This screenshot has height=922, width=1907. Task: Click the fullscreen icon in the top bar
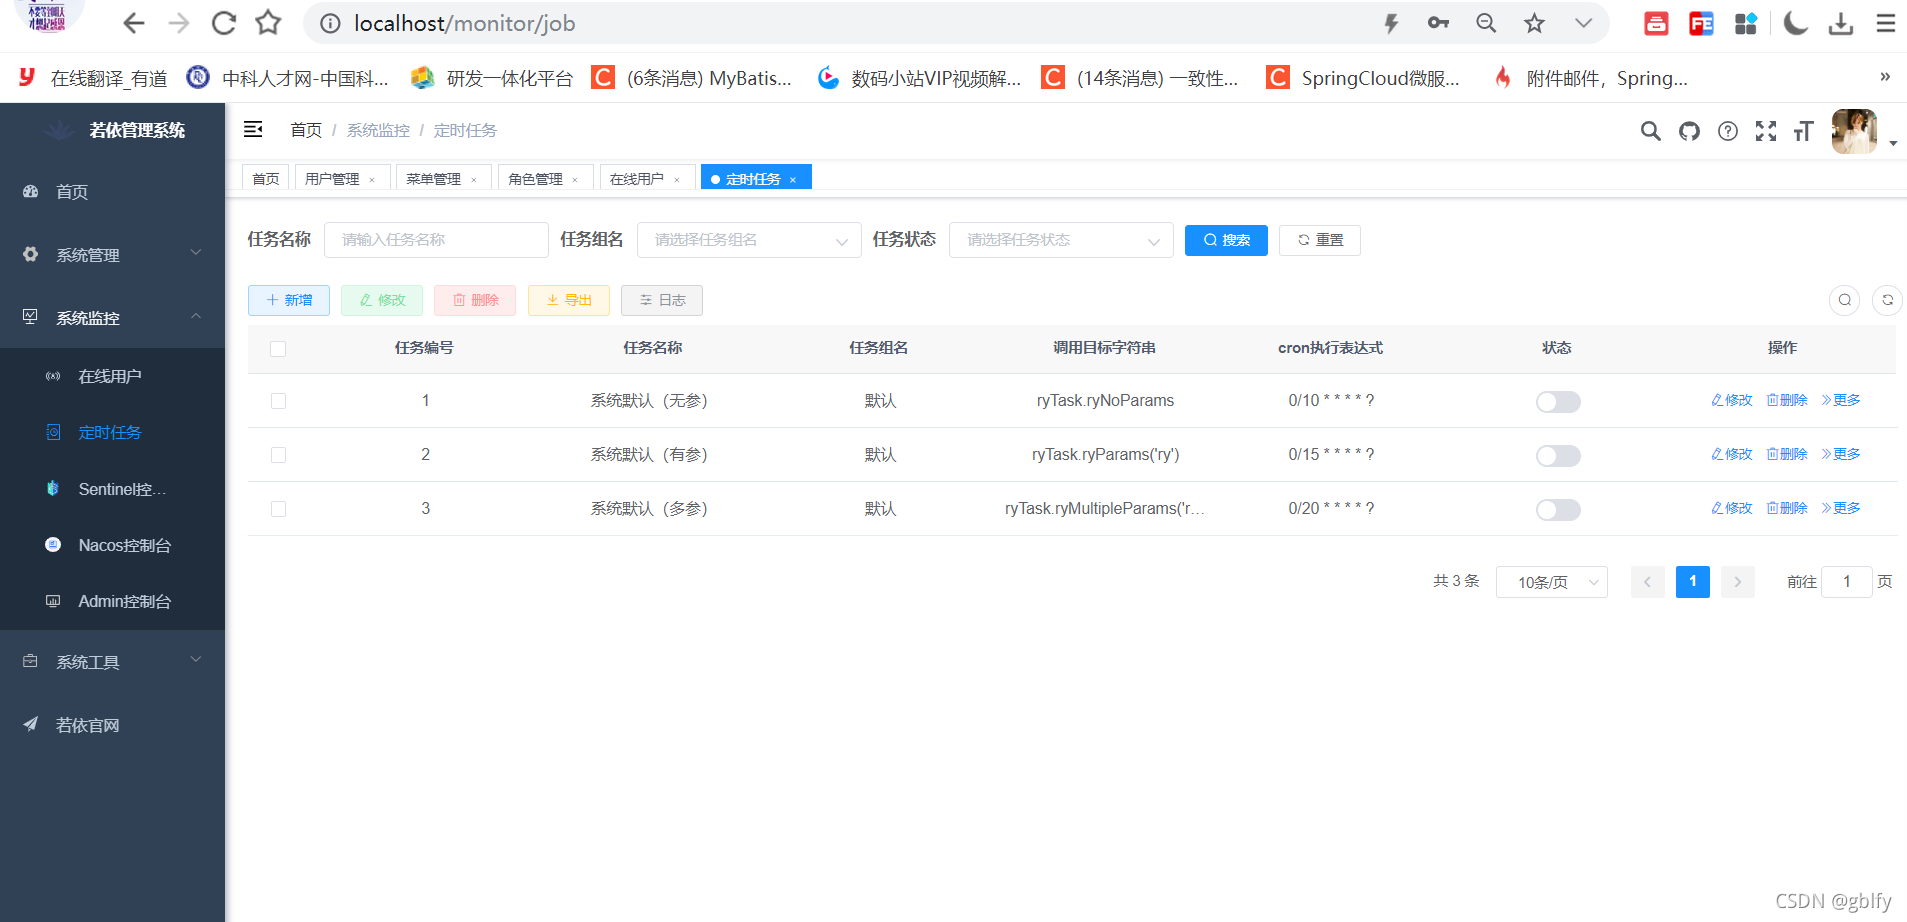(1765, 130)
